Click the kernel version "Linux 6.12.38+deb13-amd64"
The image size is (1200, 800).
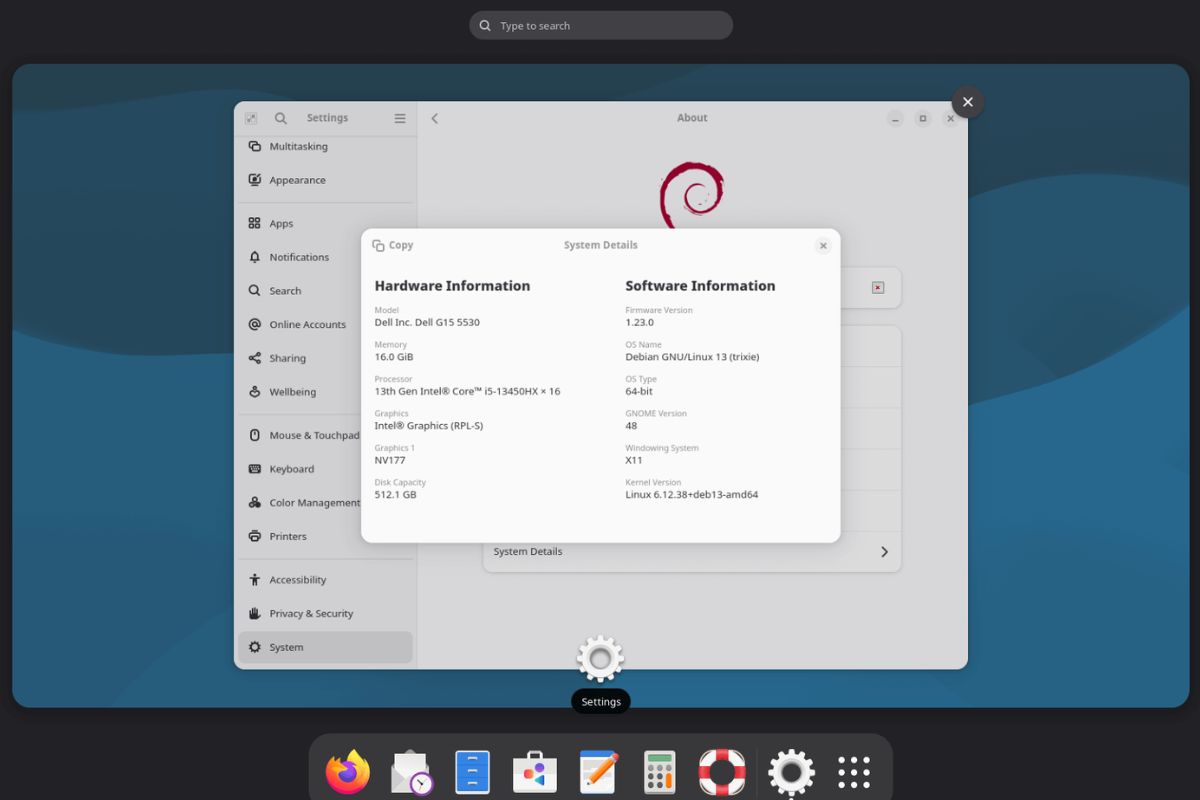(x=692, y=495)
